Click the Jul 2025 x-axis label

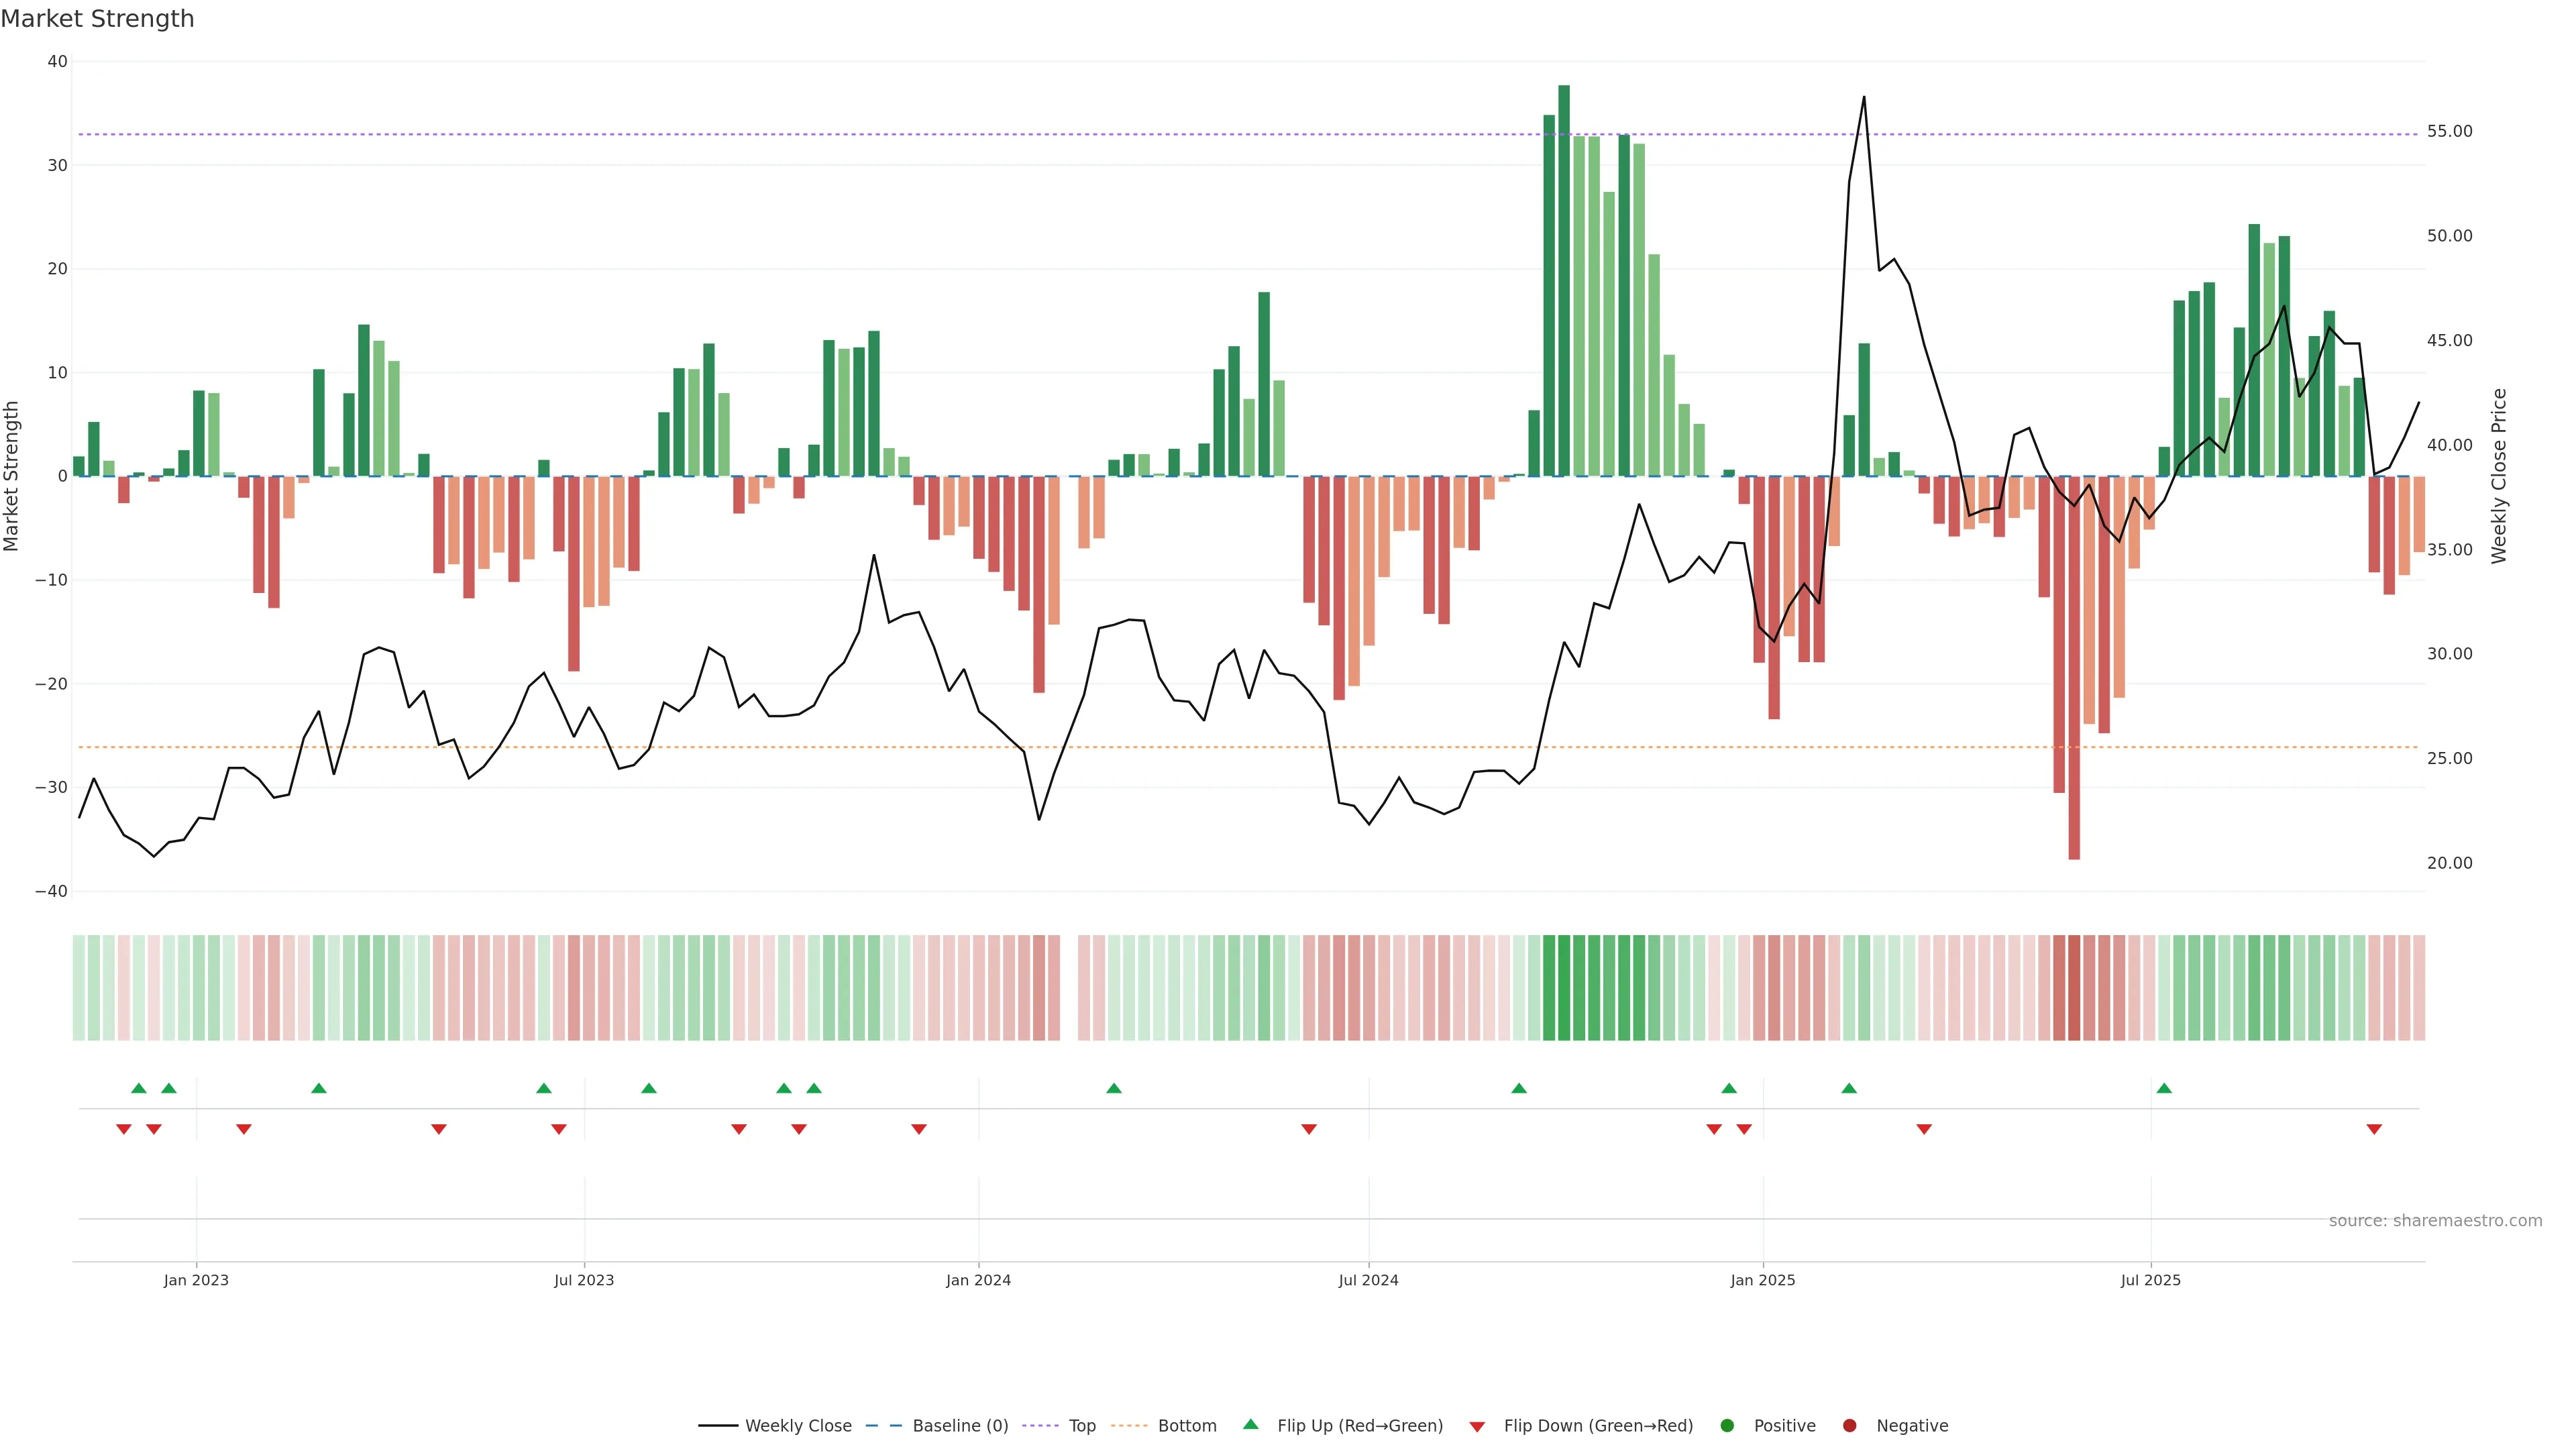click(2150, 1280)
